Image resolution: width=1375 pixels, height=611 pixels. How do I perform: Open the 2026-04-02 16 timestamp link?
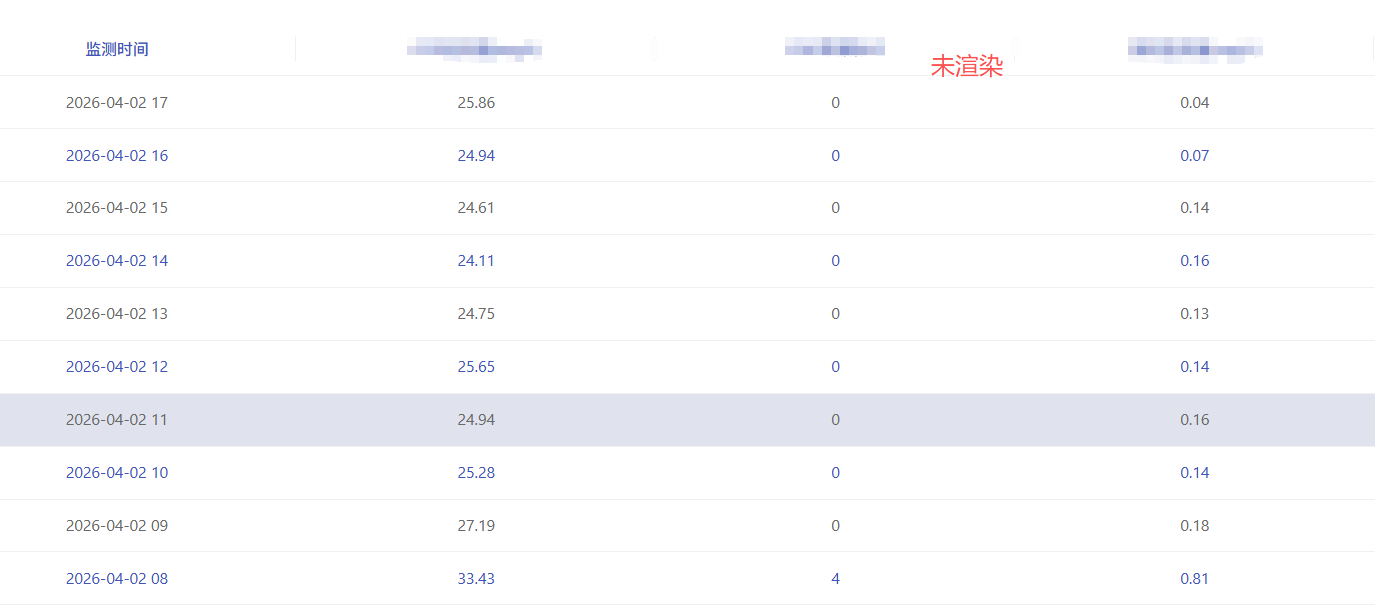point(117,155)
